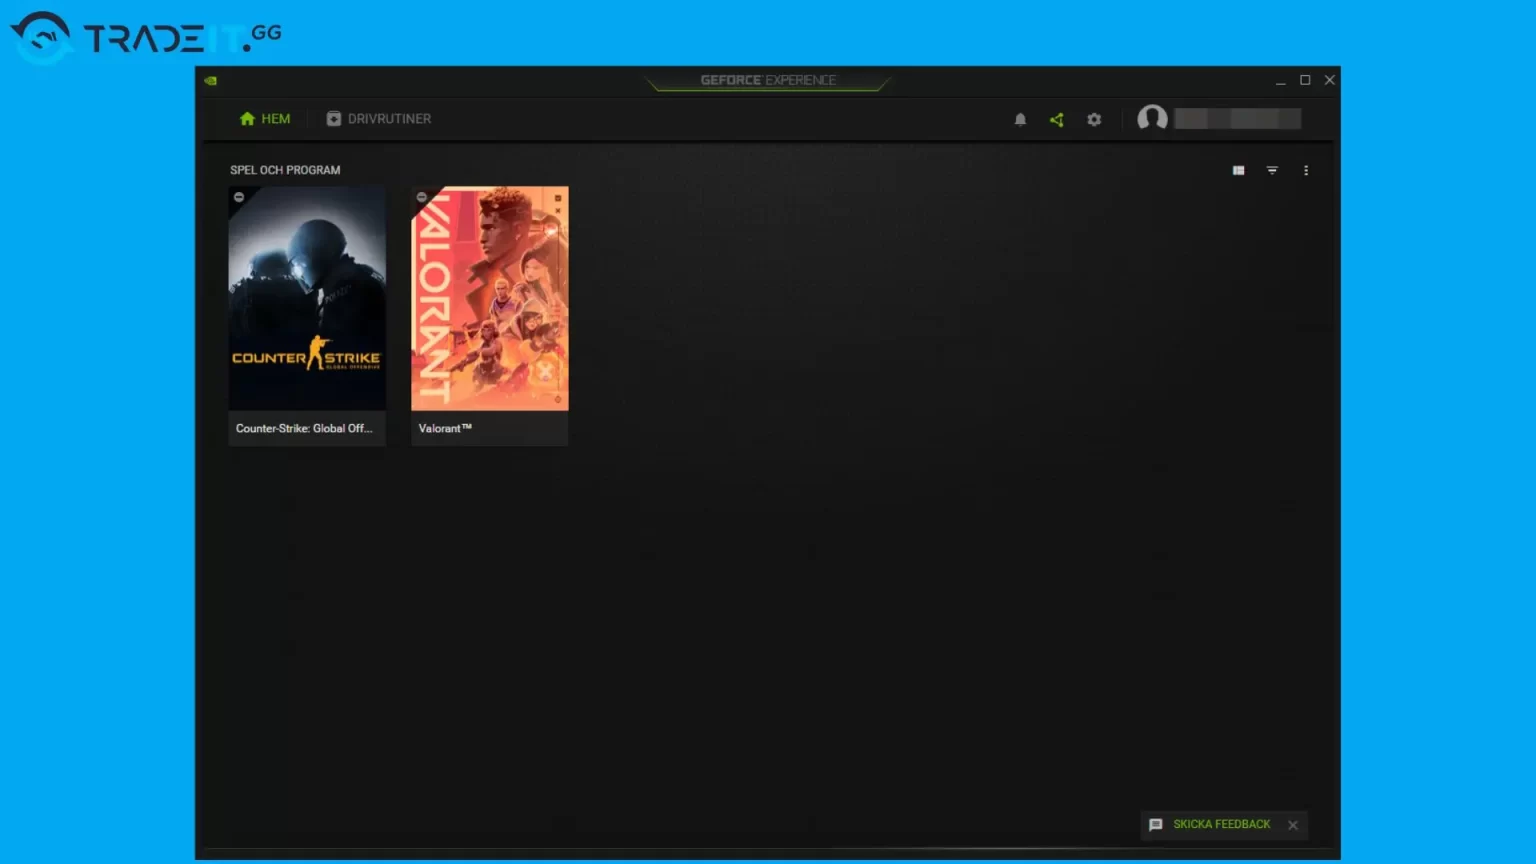Screen dimensions: 1536x864
Task: Maximize the GeForce Experience window
Action: point(1305,80)
